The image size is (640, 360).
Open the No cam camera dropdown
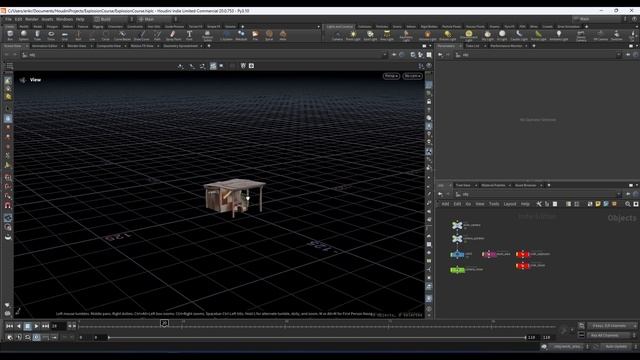[412, 76]
